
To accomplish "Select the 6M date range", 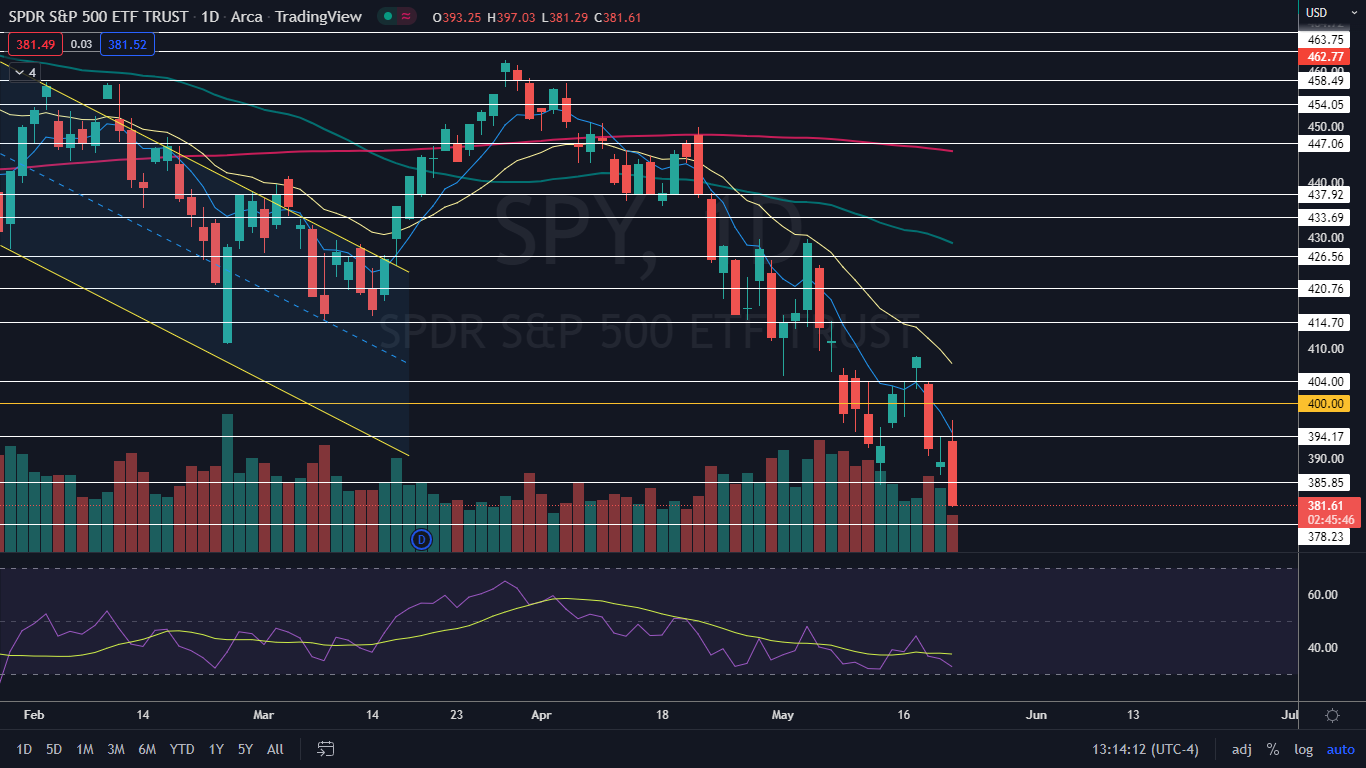I will click(x=147, y=749).
